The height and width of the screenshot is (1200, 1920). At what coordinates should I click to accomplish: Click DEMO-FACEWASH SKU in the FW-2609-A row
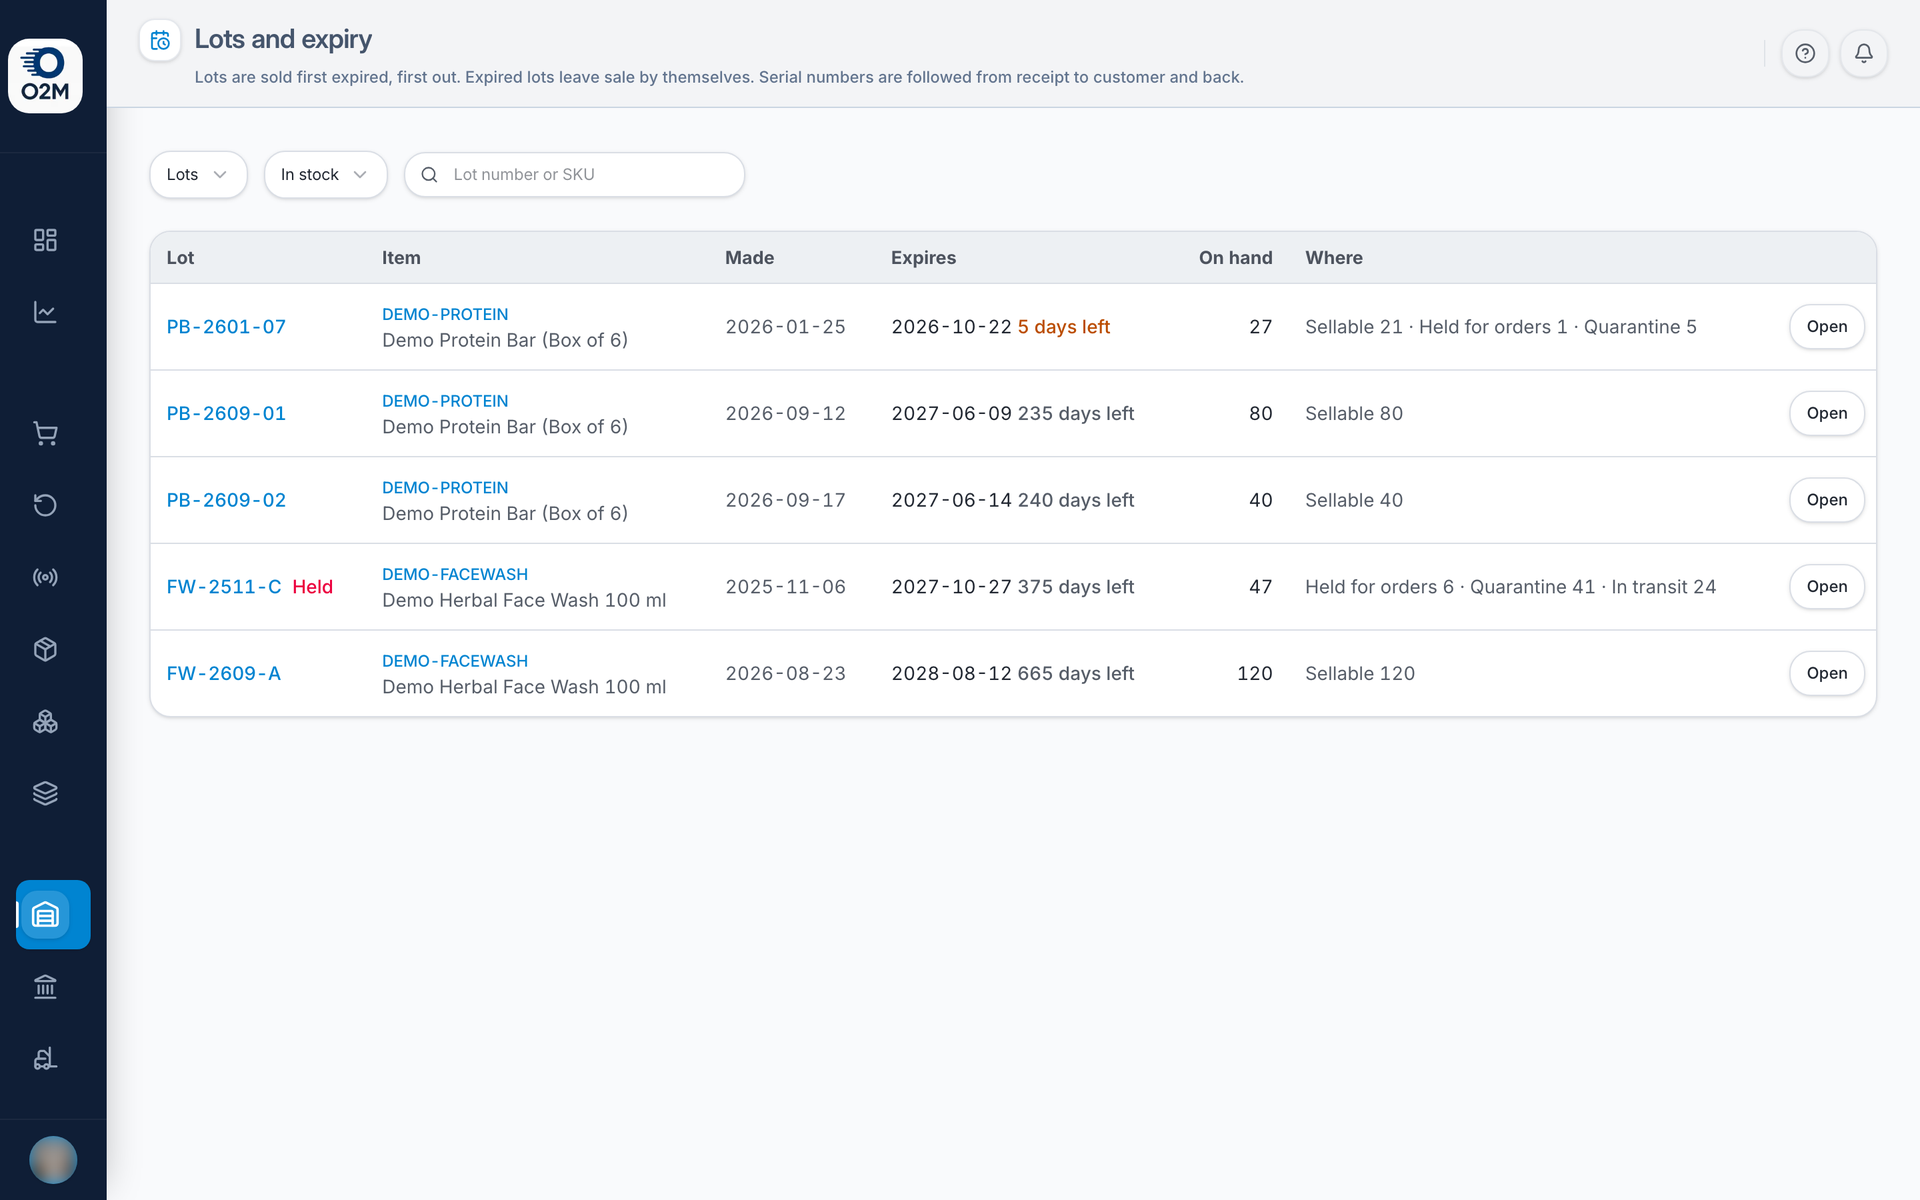pyautogui.click(x=455, y=661)
